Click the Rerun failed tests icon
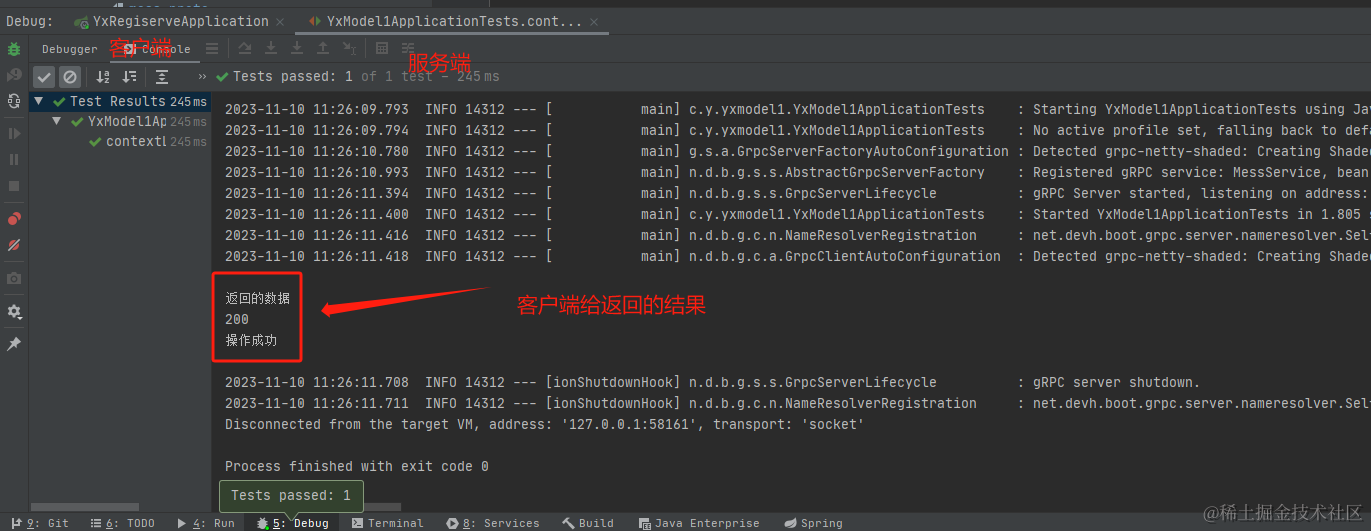This screenshot has width=1371, height=531. pyautogui.click(x=14, y=75)
